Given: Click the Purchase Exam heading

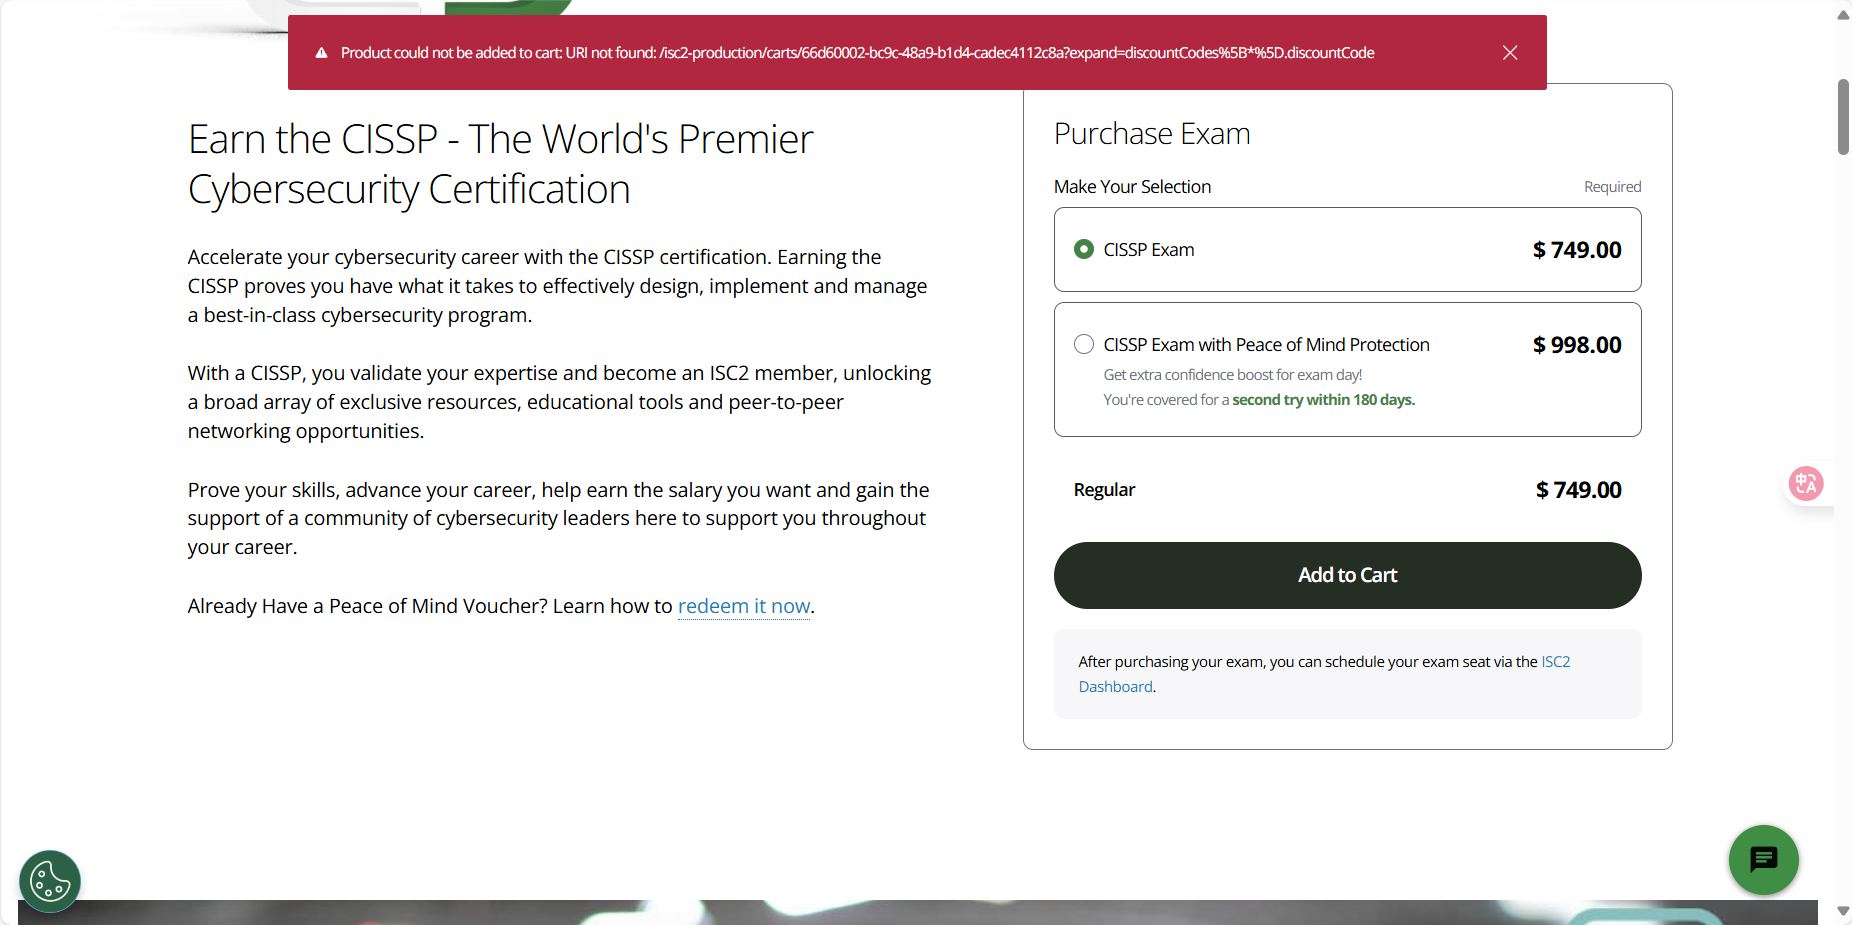Looking at the screenshot, I should (x=1151, y=133).
